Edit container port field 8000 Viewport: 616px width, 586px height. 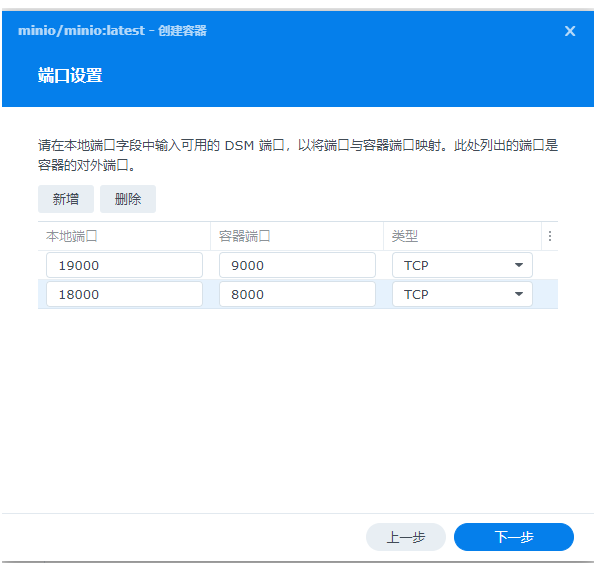tap(297, 294)
